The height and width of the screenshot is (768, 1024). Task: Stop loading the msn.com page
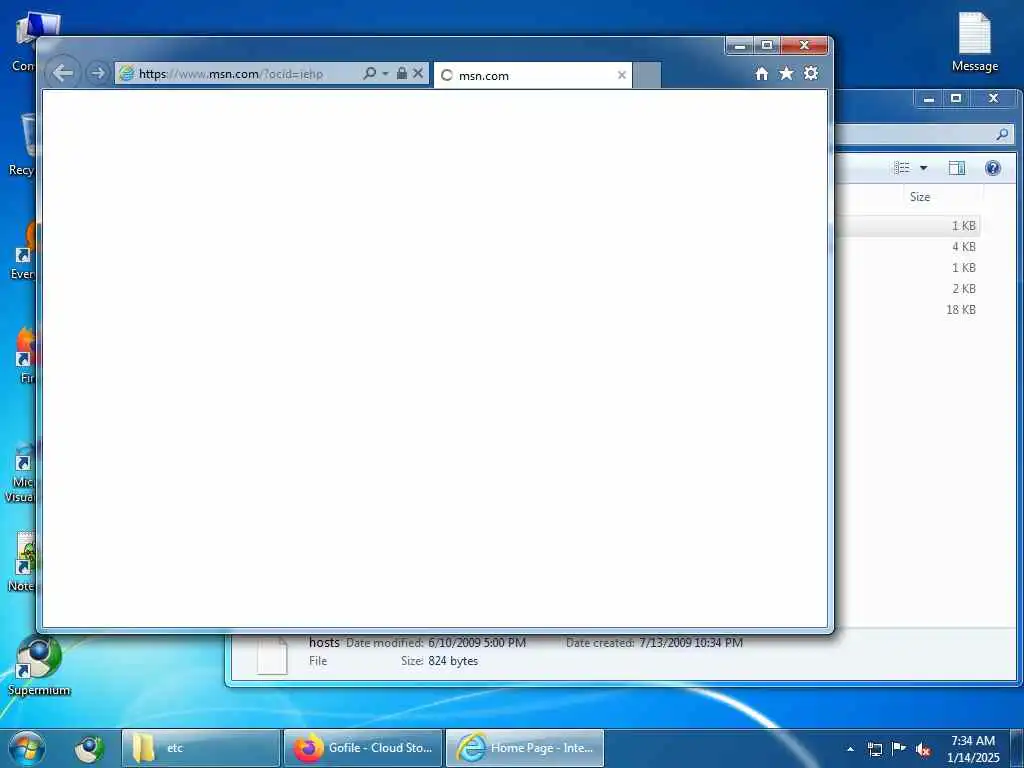[418, 73]
